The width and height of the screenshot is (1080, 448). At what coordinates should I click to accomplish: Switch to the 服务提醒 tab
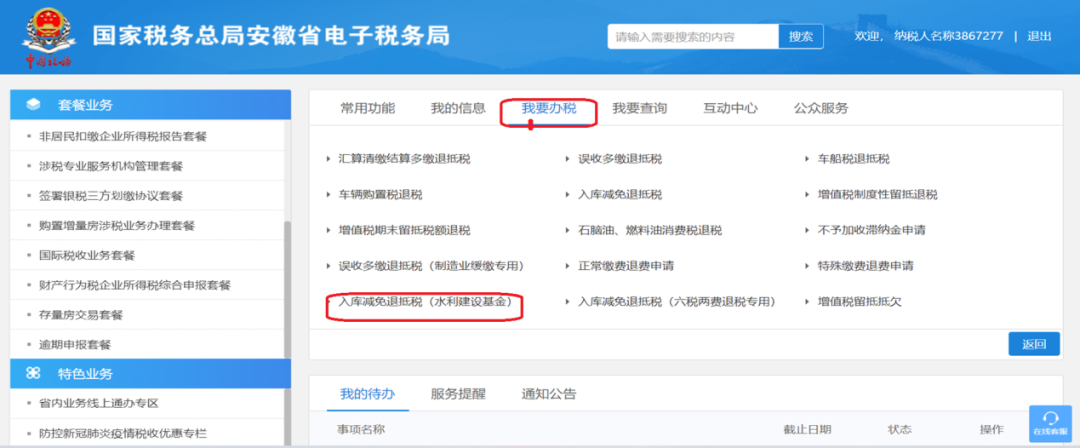(x=458, y=394)
